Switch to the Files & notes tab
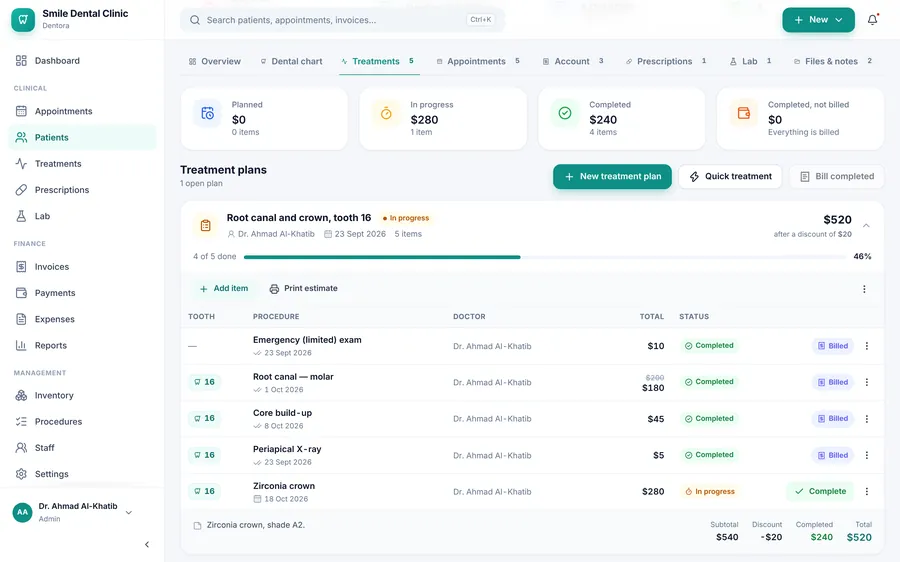The width and height of the screenshot is (900, 562). point(833,61)
